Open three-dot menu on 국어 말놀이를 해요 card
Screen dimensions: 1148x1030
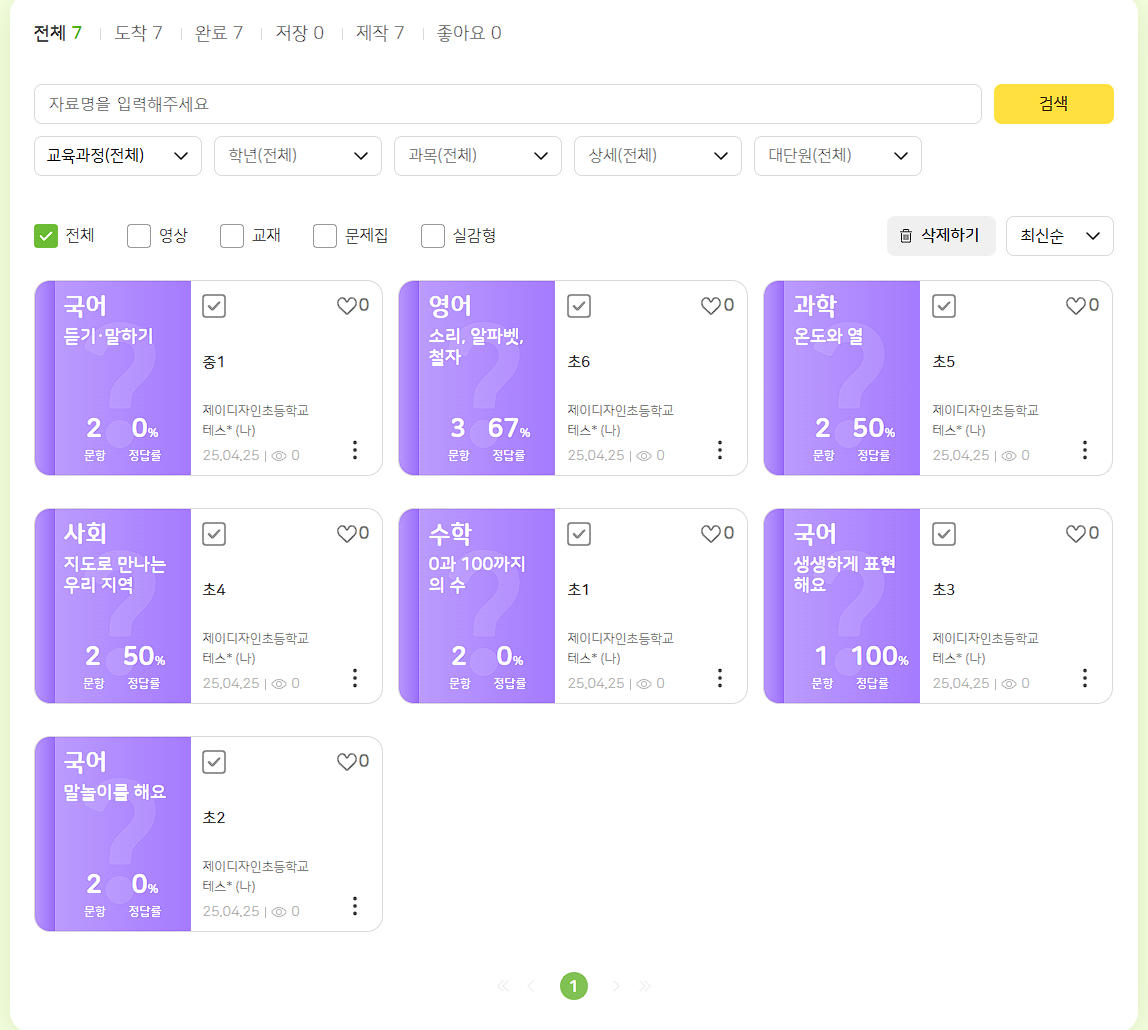[x=354, y=906]
